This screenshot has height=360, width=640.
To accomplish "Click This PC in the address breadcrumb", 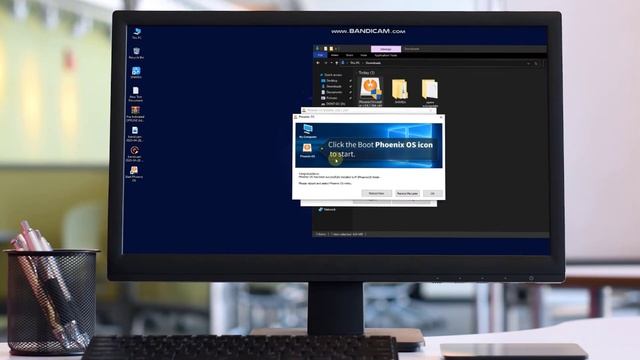I will 354,63.
